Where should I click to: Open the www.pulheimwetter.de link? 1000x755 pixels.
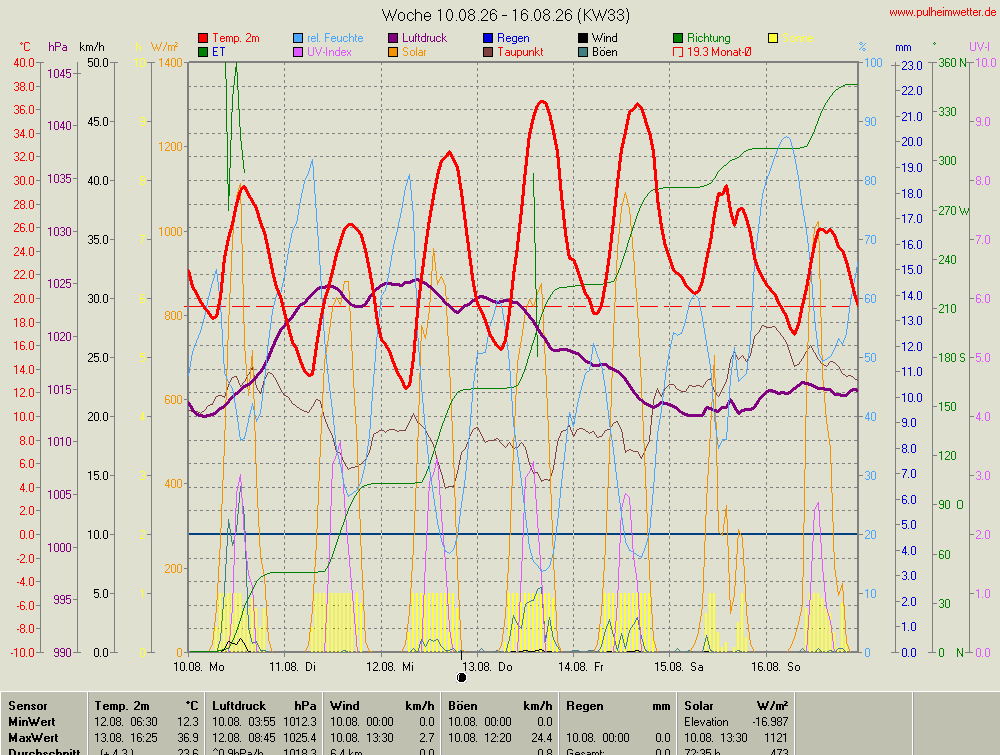[x=942, y=12]
